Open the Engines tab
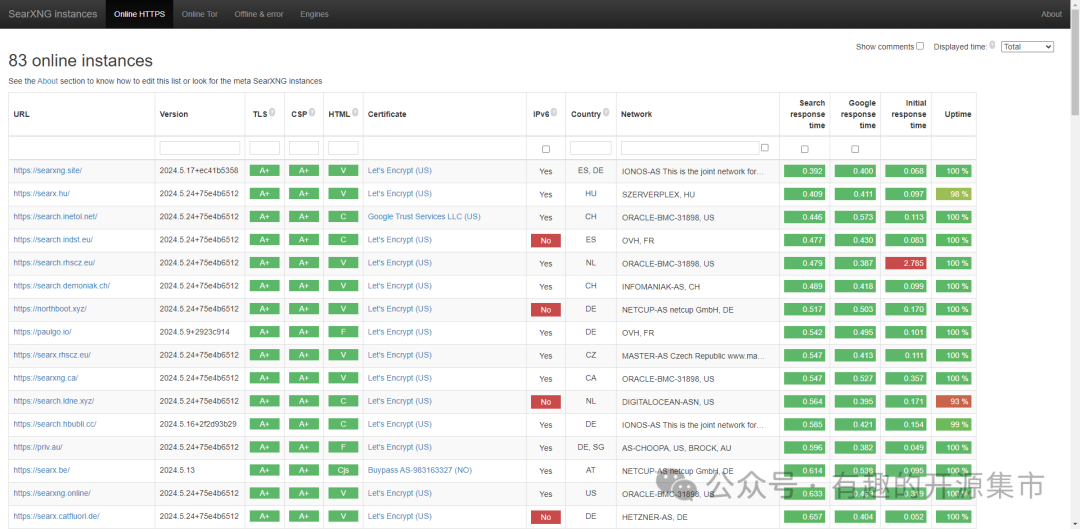 click(314, 14)
